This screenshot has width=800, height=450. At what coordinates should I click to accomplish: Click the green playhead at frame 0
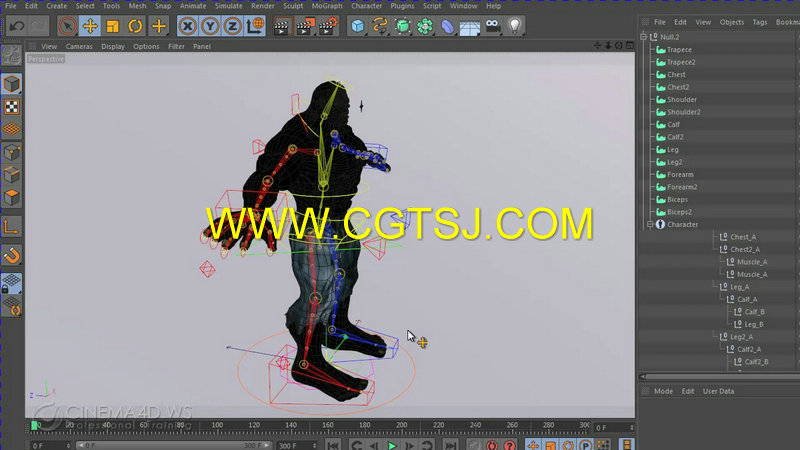pos(34,426)
